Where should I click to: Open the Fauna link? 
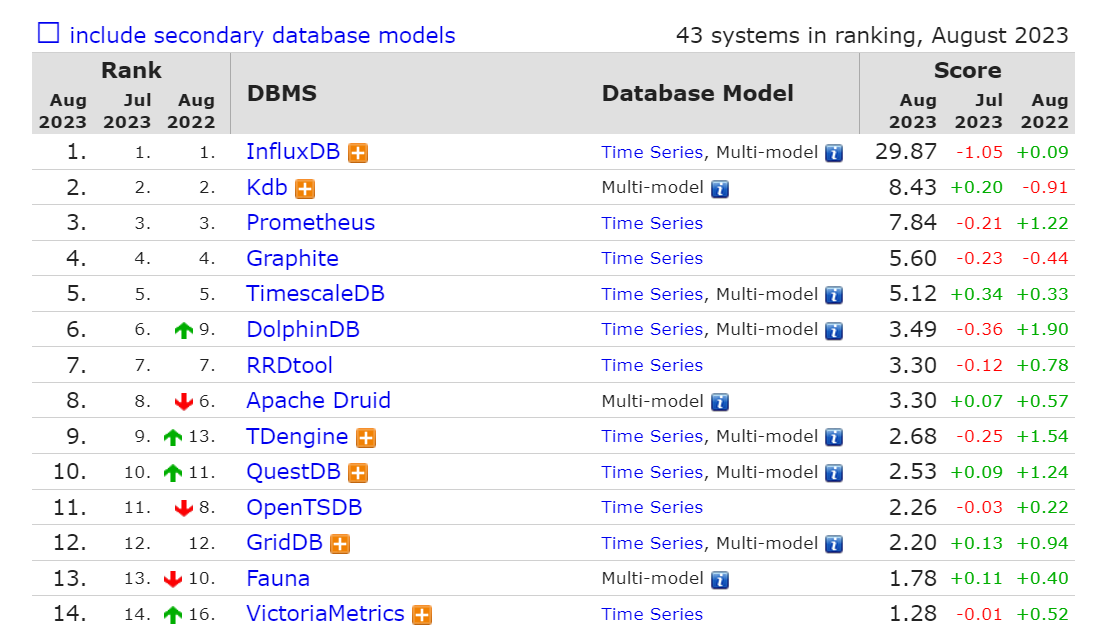click(x=278, y=578)
